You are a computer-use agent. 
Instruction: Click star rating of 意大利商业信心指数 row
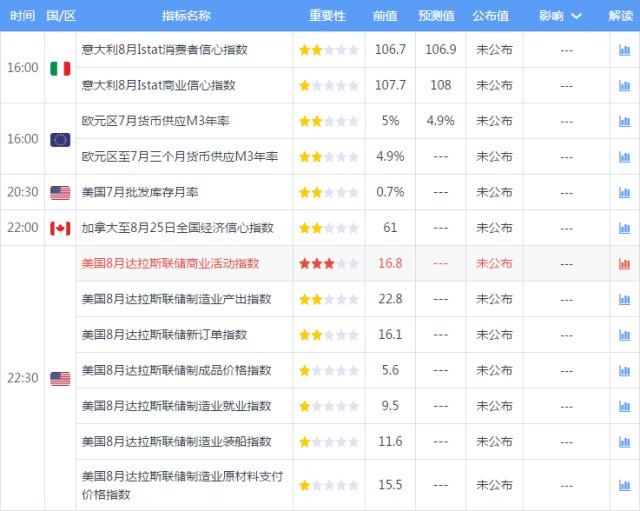pos(329,86)
